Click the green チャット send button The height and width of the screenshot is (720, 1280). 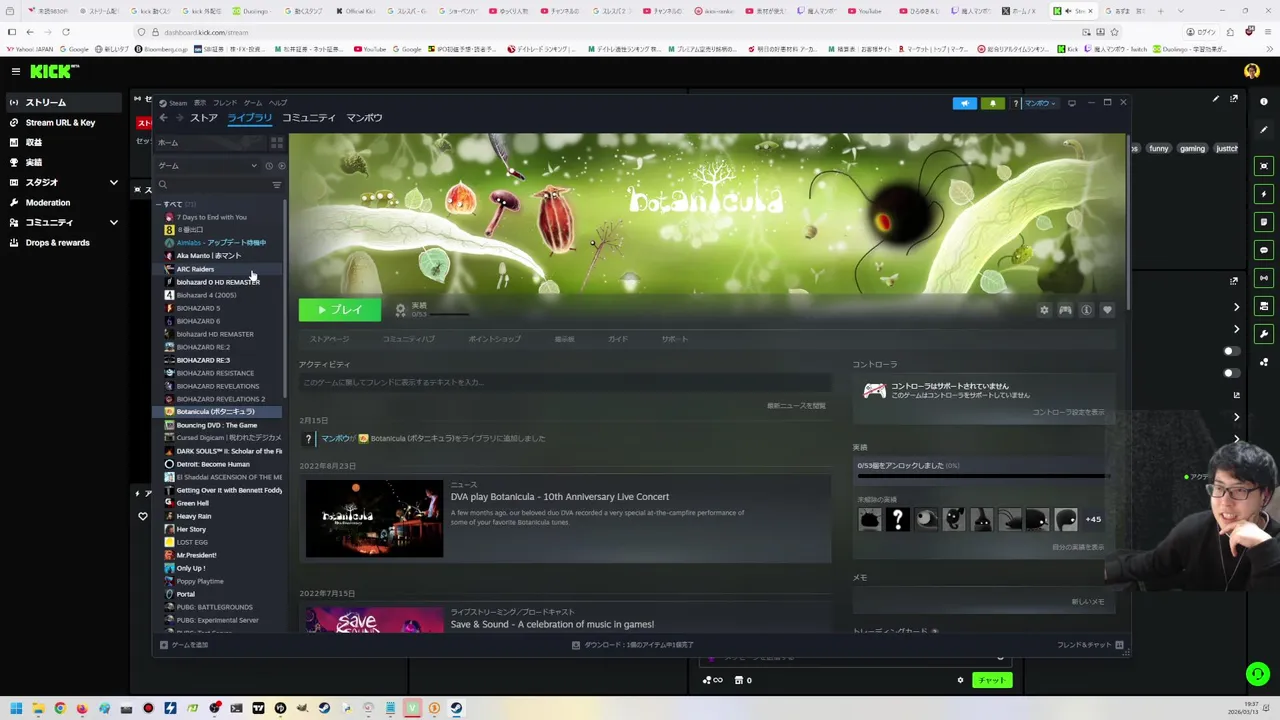pyautogui.click(x=991, y=680)
